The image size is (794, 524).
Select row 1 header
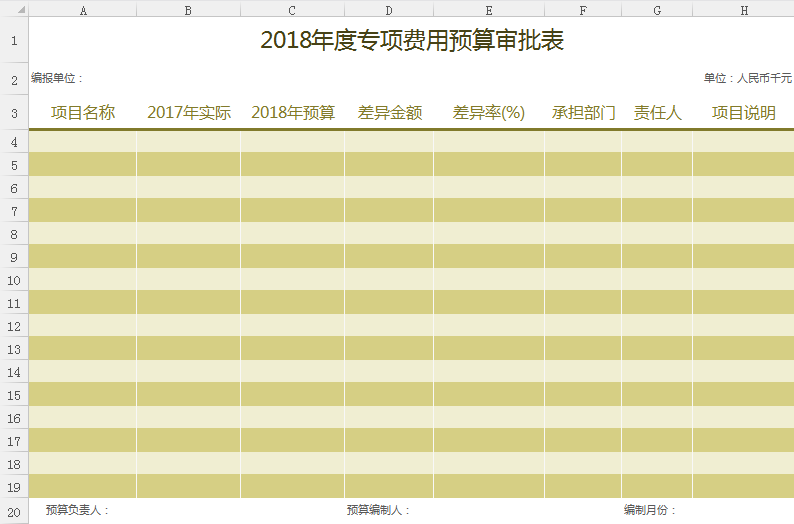coord(14,41)
